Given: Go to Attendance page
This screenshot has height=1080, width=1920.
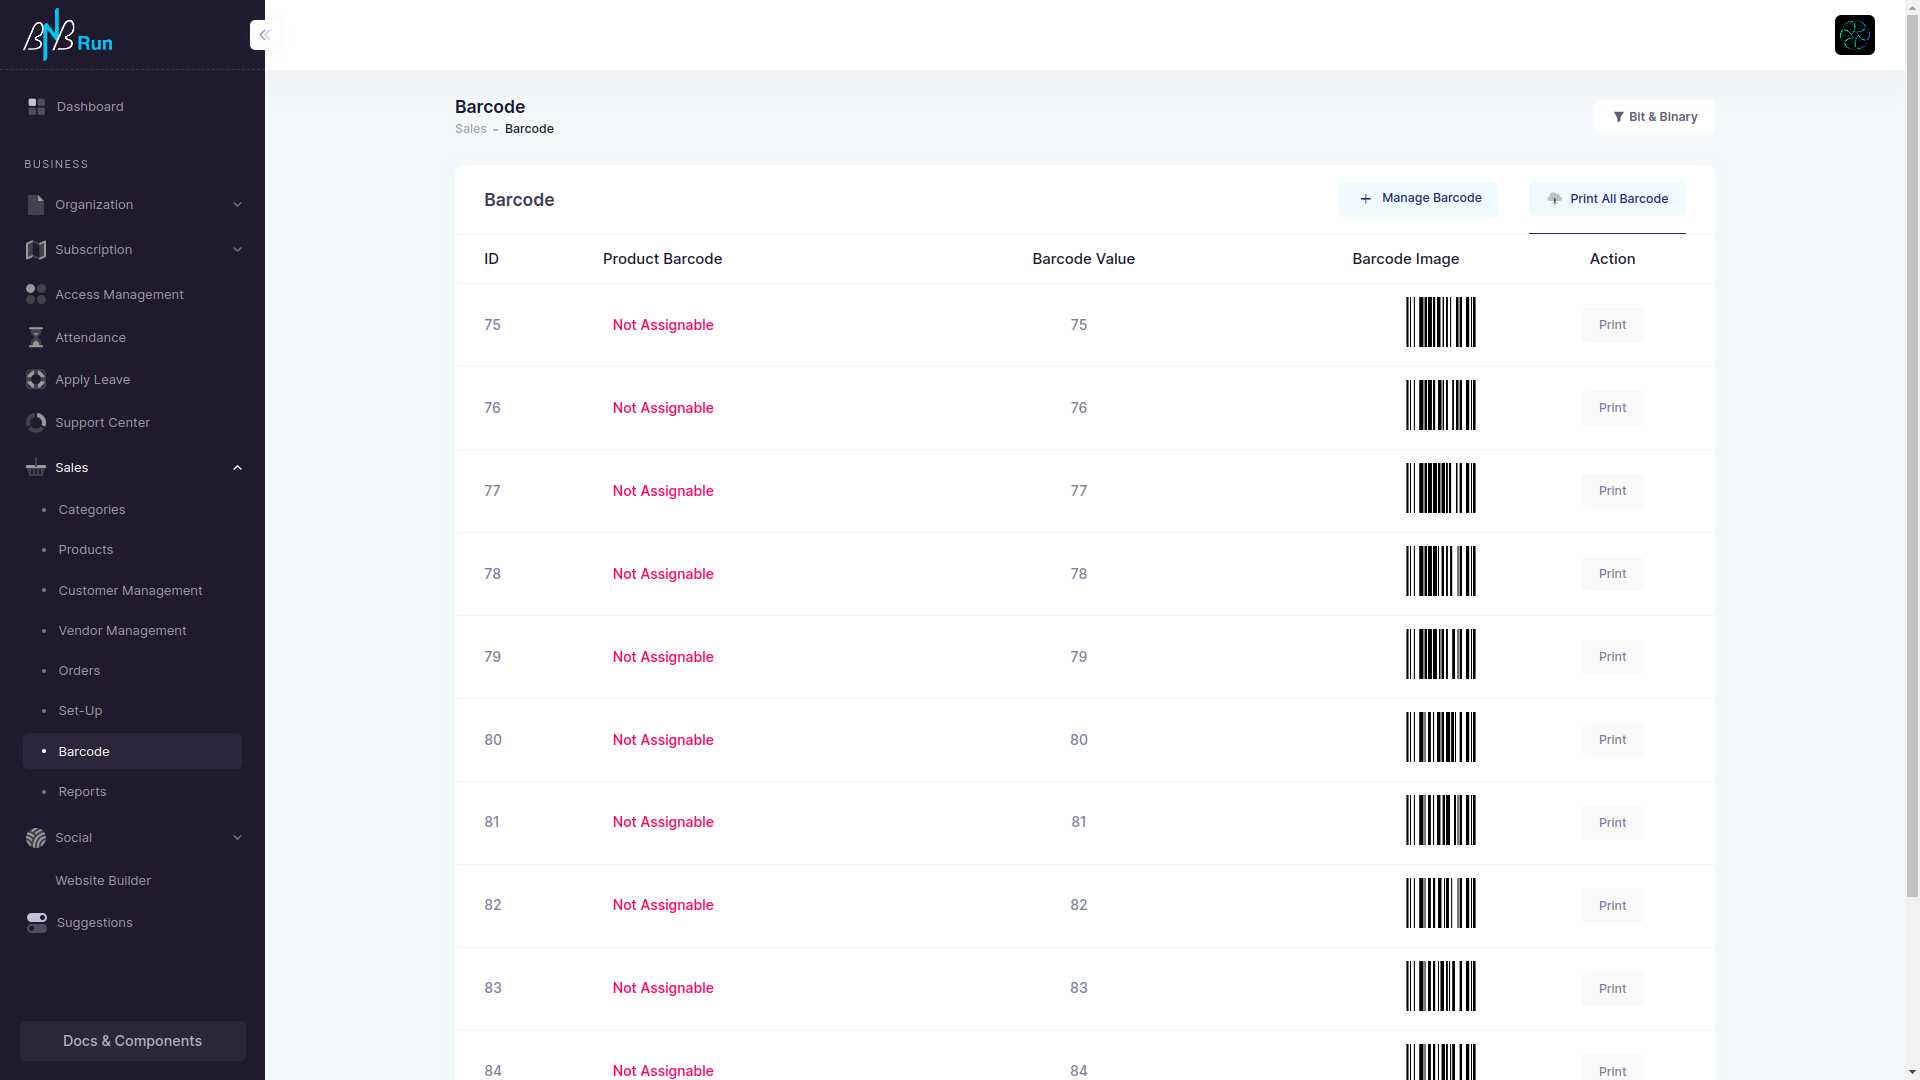Looking at the screenshot, I should (x=132, y=338).
